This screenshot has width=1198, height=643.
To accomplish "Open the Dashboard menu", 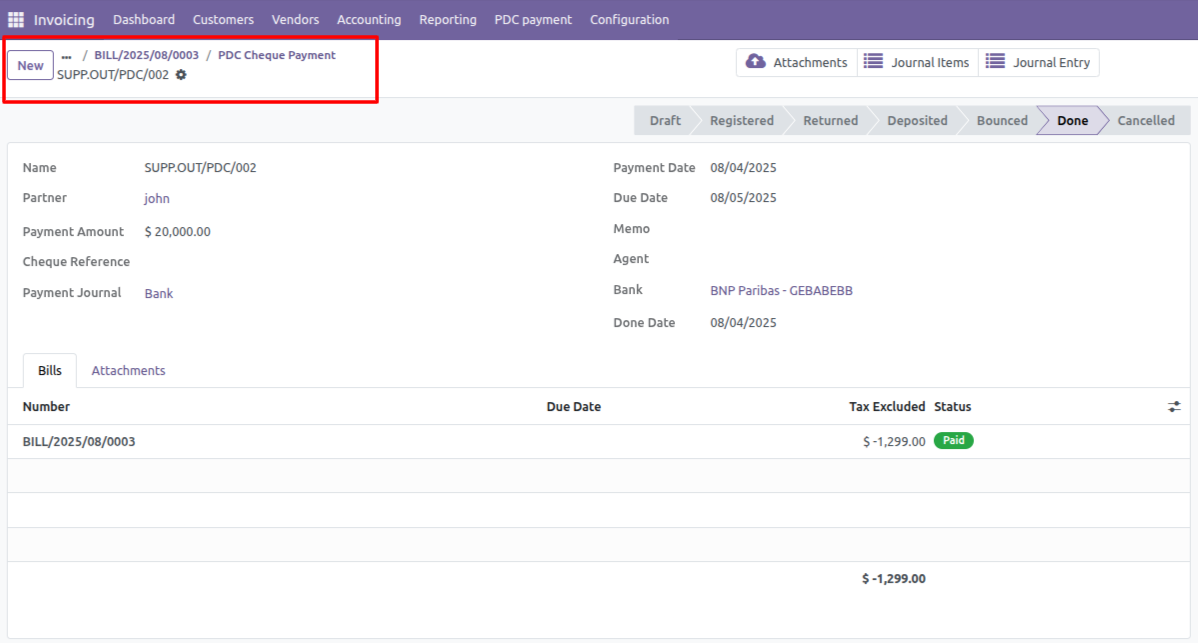I will 144,20.
